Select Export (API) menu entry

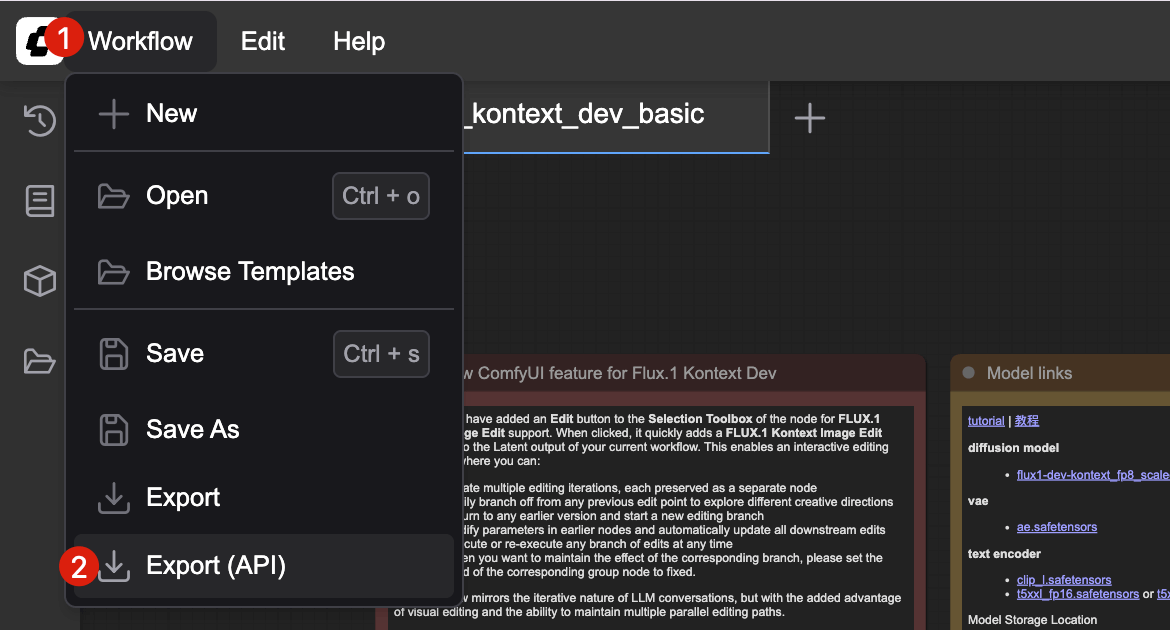pos(264,566)
